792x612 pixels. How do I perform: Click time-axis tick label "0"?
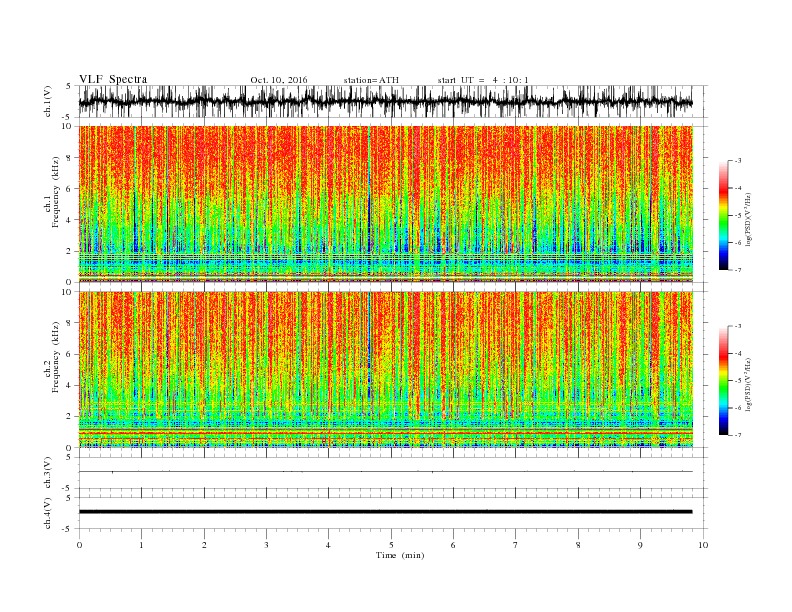pos(79,545)
